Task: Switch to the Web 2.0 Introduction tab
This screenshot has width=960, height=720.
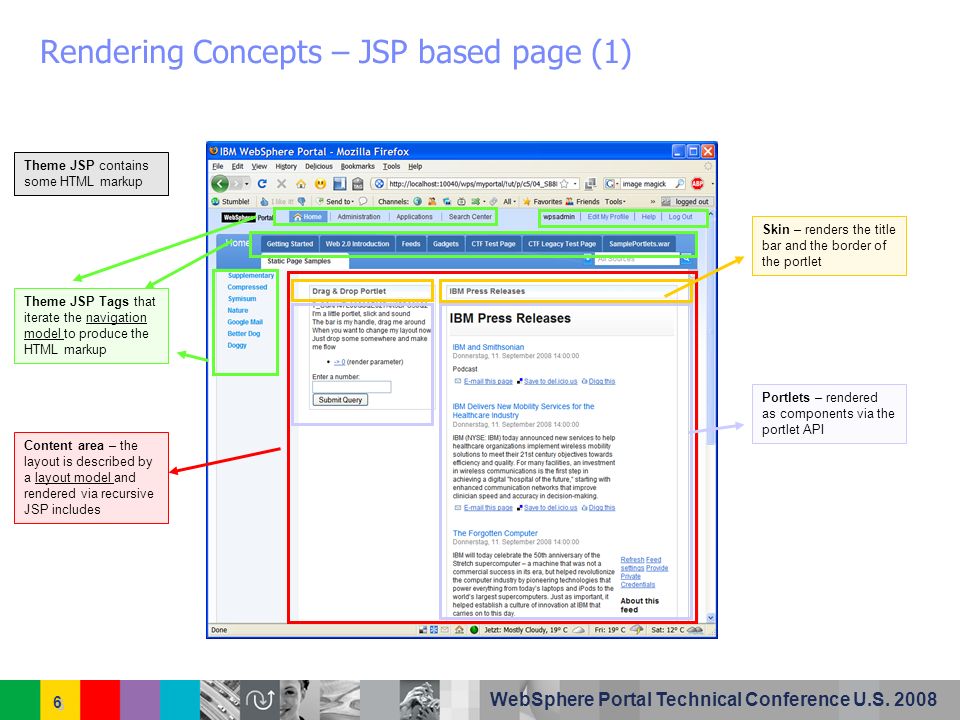Action: coord(357,244)
